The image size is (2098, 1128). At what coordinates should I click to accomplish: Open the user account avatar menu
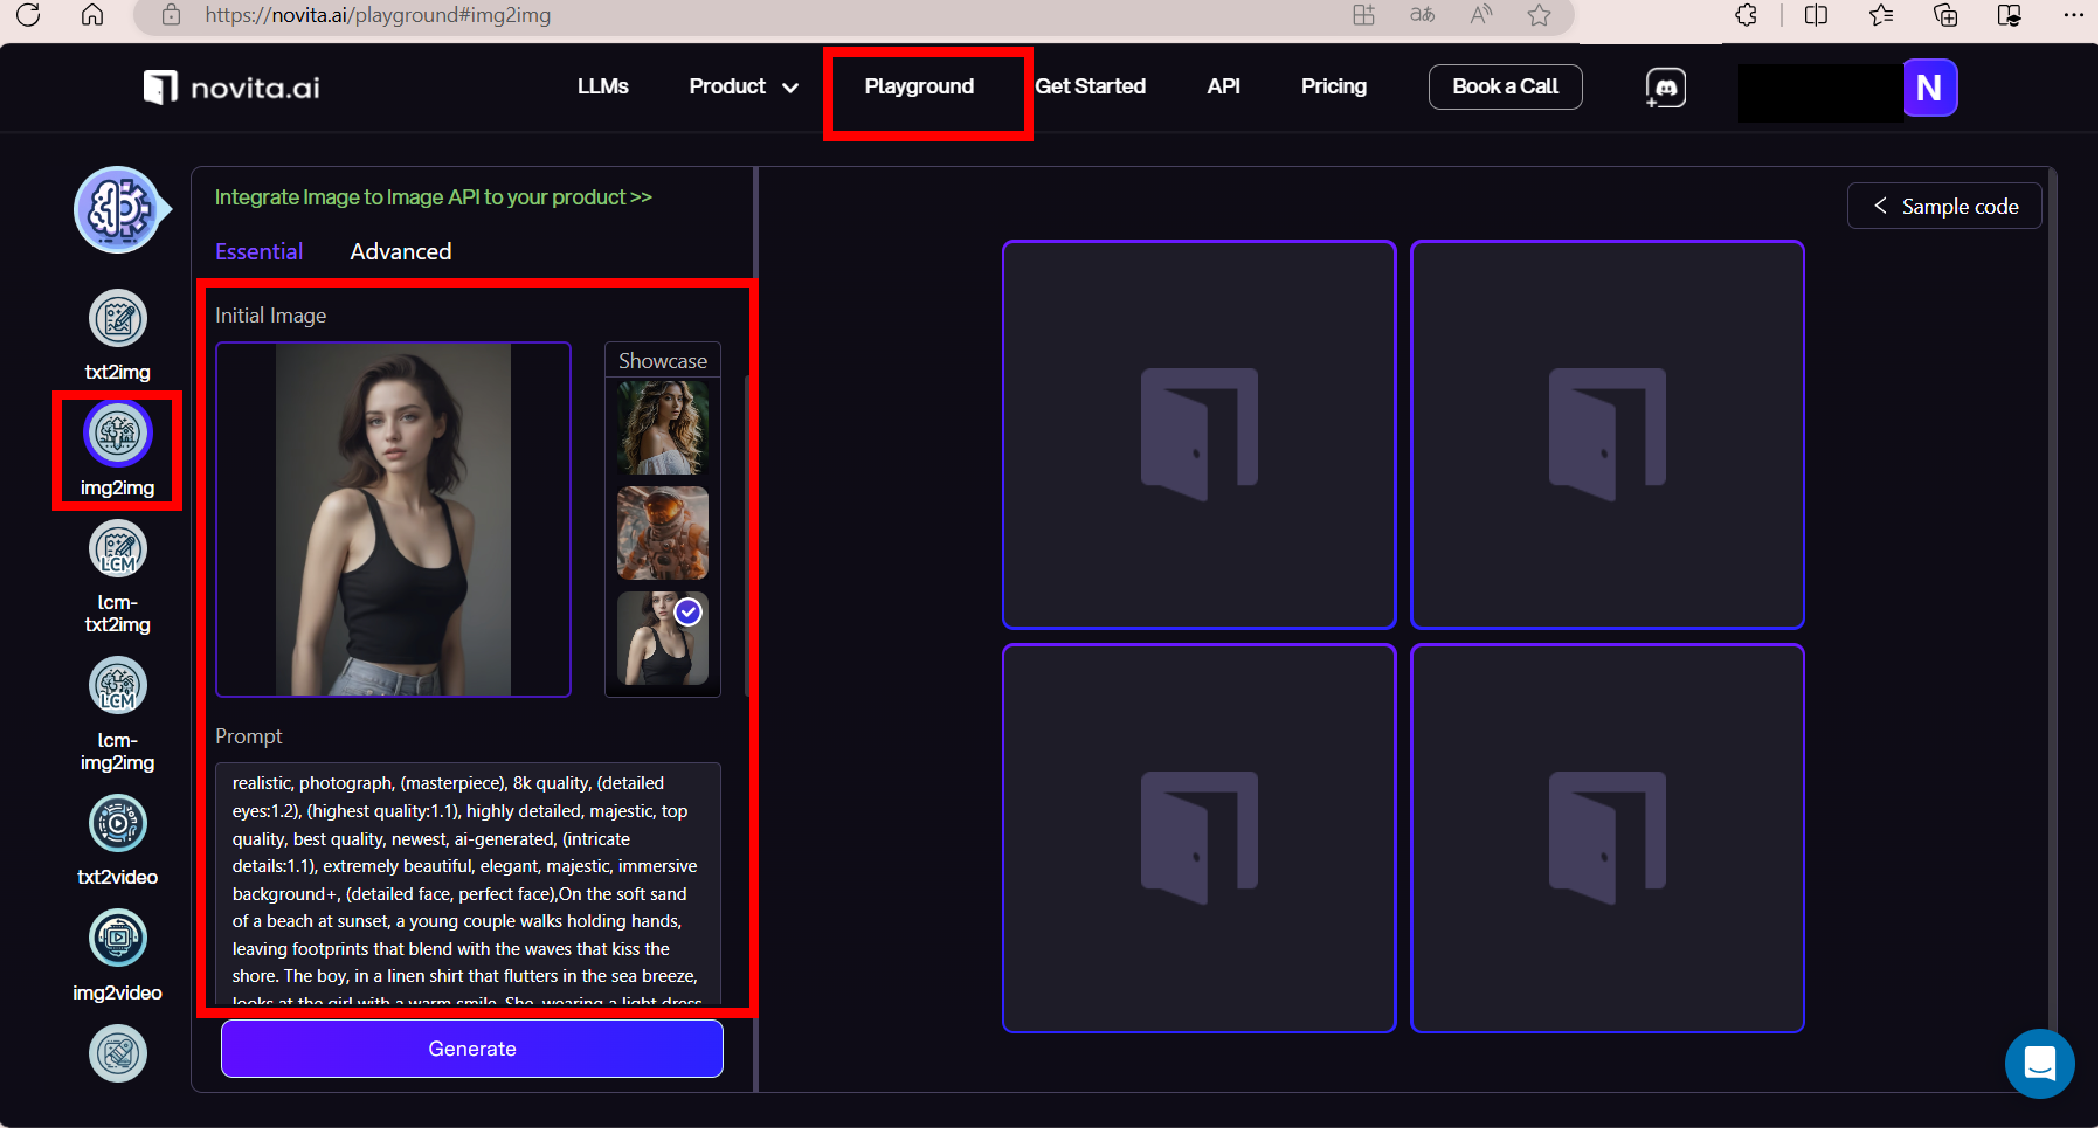pos(1929,88)
